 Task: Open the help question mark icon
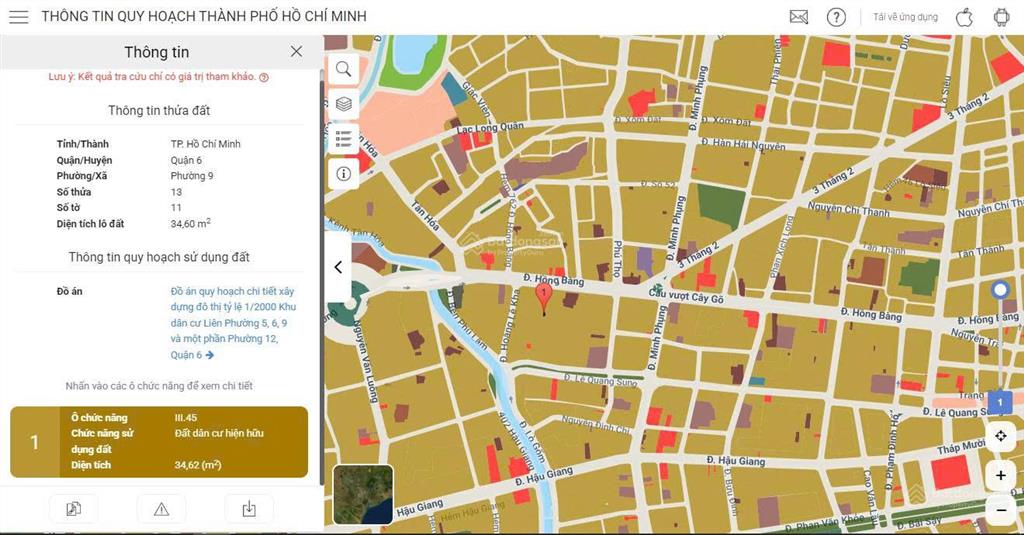[x=836, y=17]
